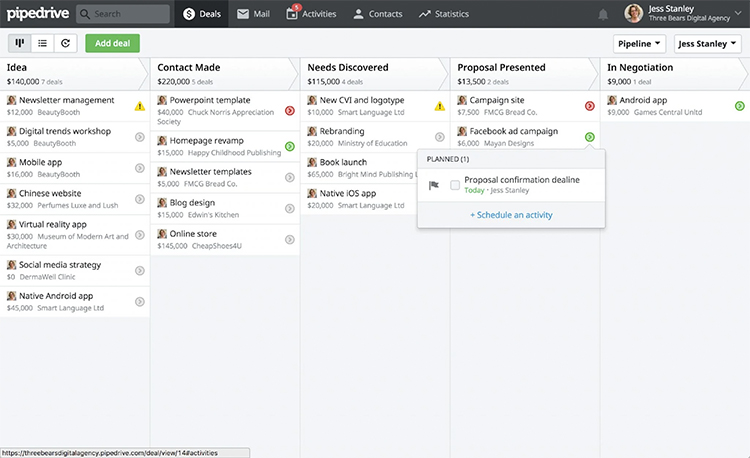Click the flag icon for planned activity
The height and width of the screenshot is (458, 750).
point(434,185)
